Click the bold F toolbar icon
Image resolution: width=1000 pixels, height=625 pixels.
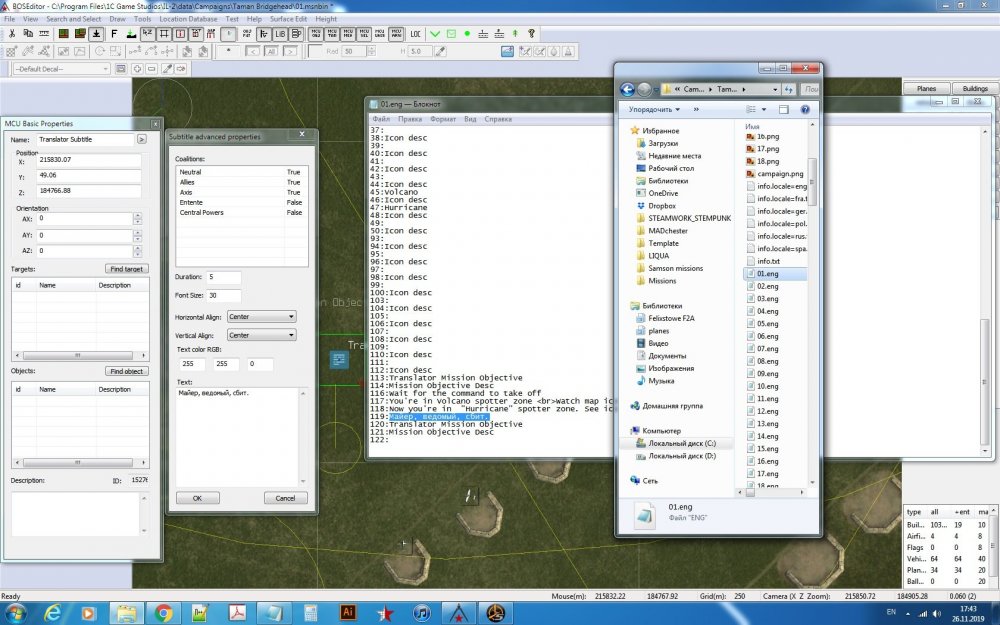point(113,34)
